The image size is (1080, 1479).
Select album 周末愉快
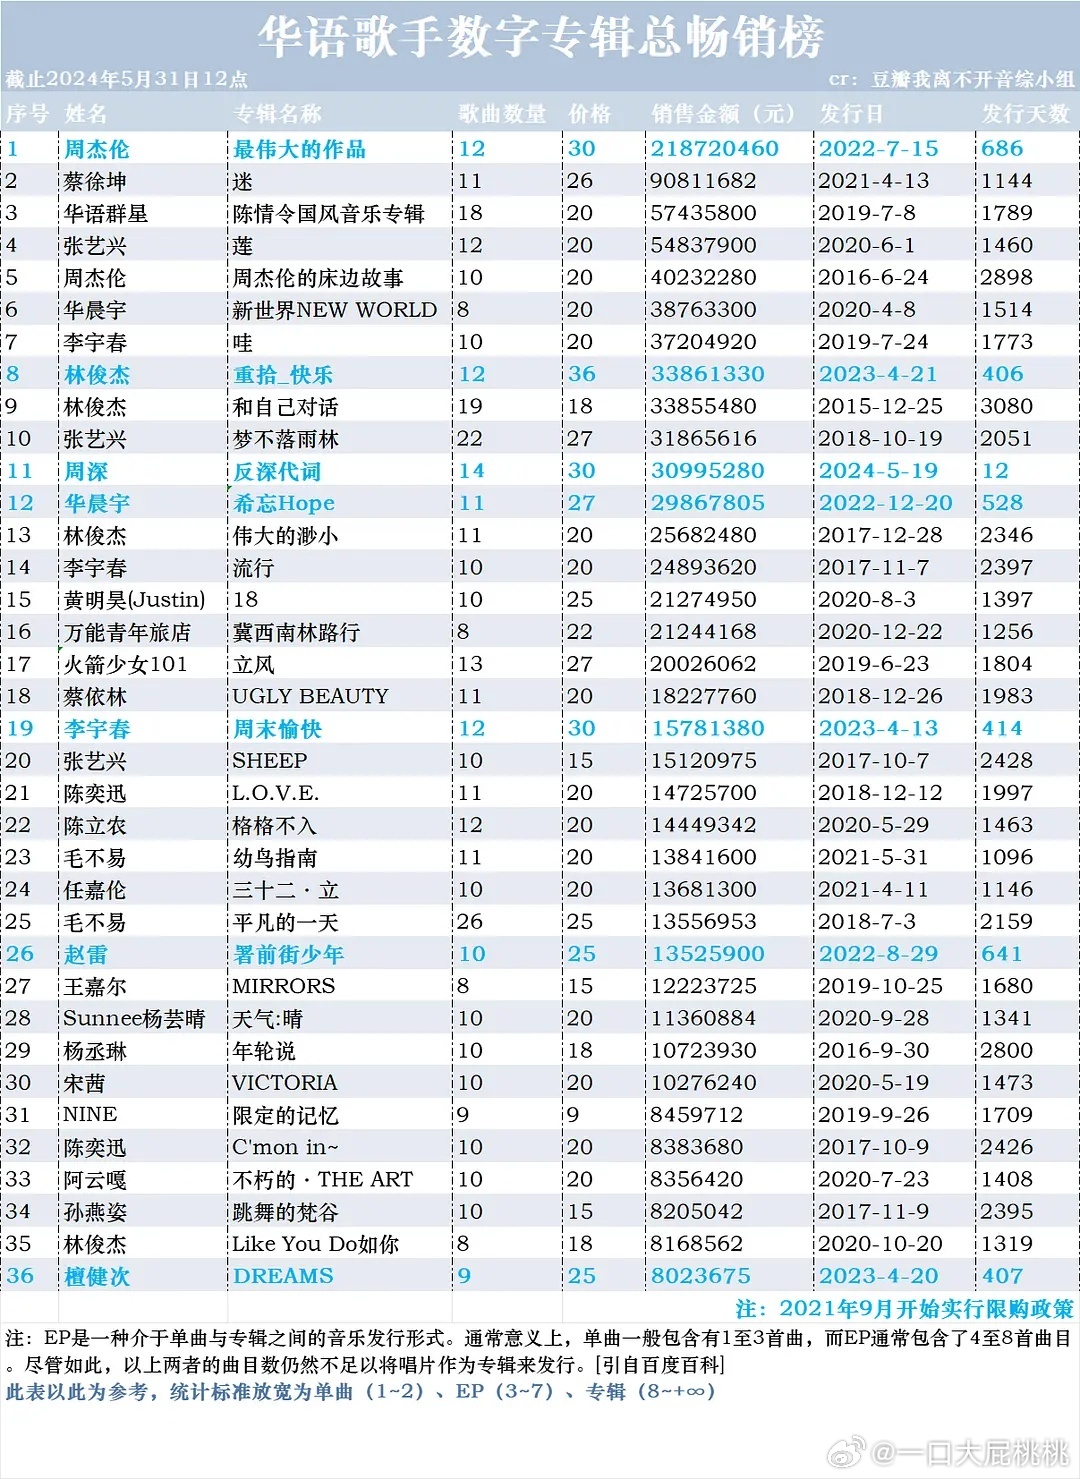(x=277, y=729)
